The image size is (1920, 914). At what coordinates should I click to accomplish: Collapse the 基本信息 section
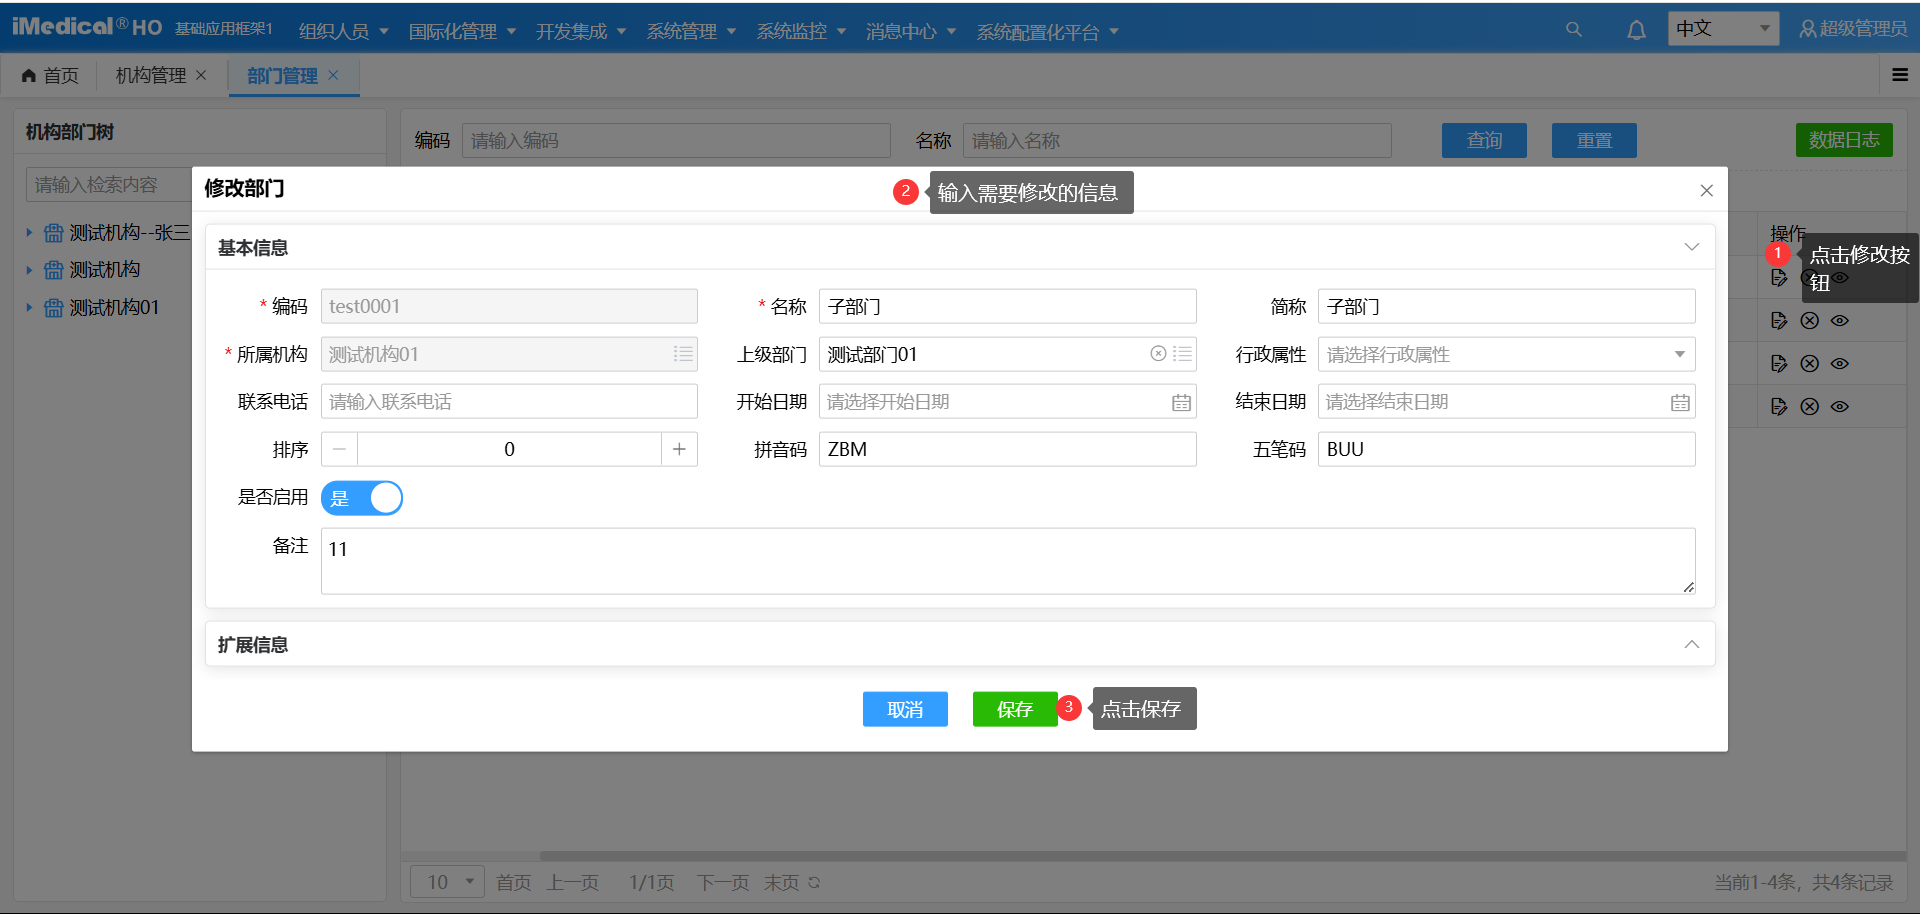pyautogui.click(x=1691, y=247)
